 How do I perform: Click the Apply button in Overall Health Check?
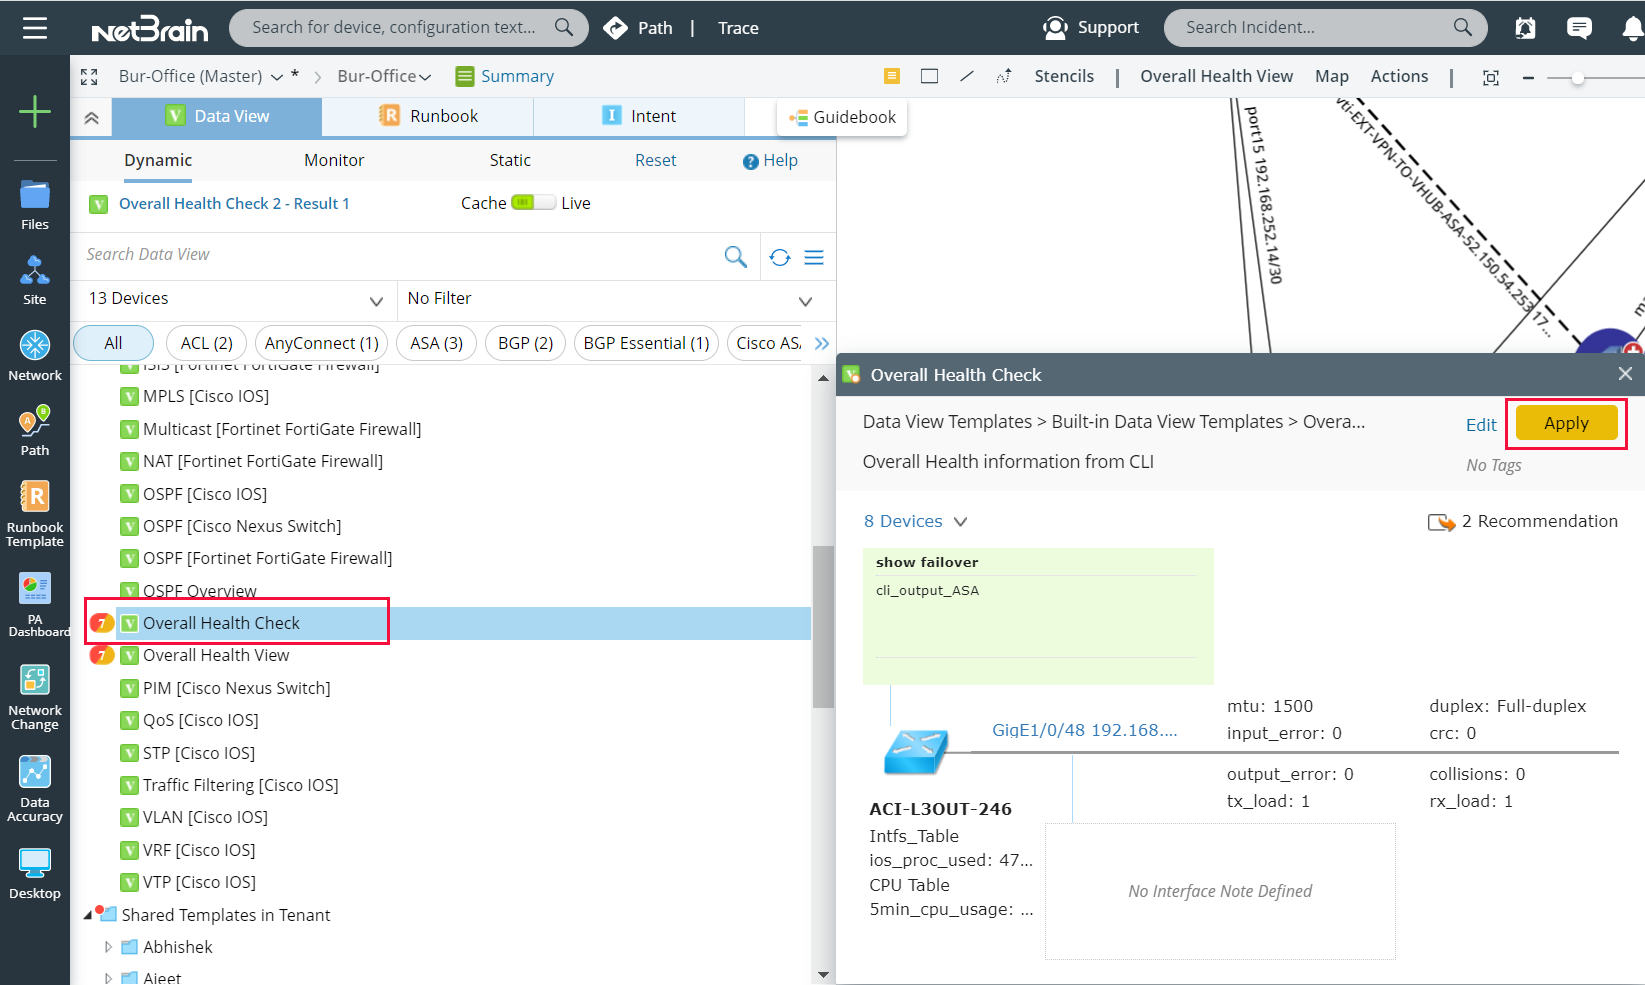pos(1565,423)
